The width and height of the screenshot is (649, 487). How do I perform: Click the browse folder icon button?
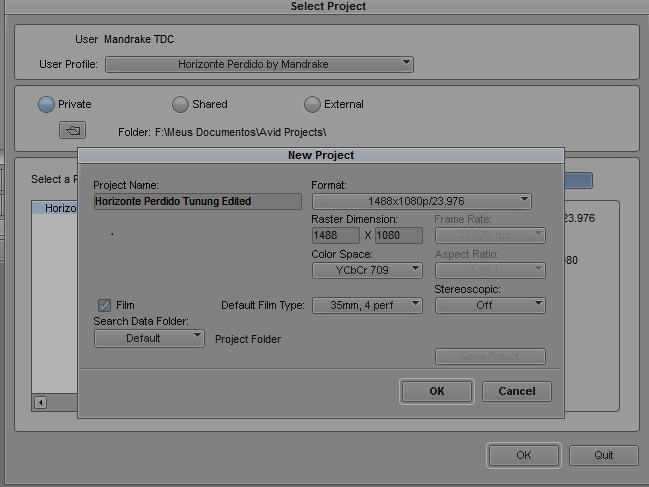pyautogui.click(x=72, y=130)
